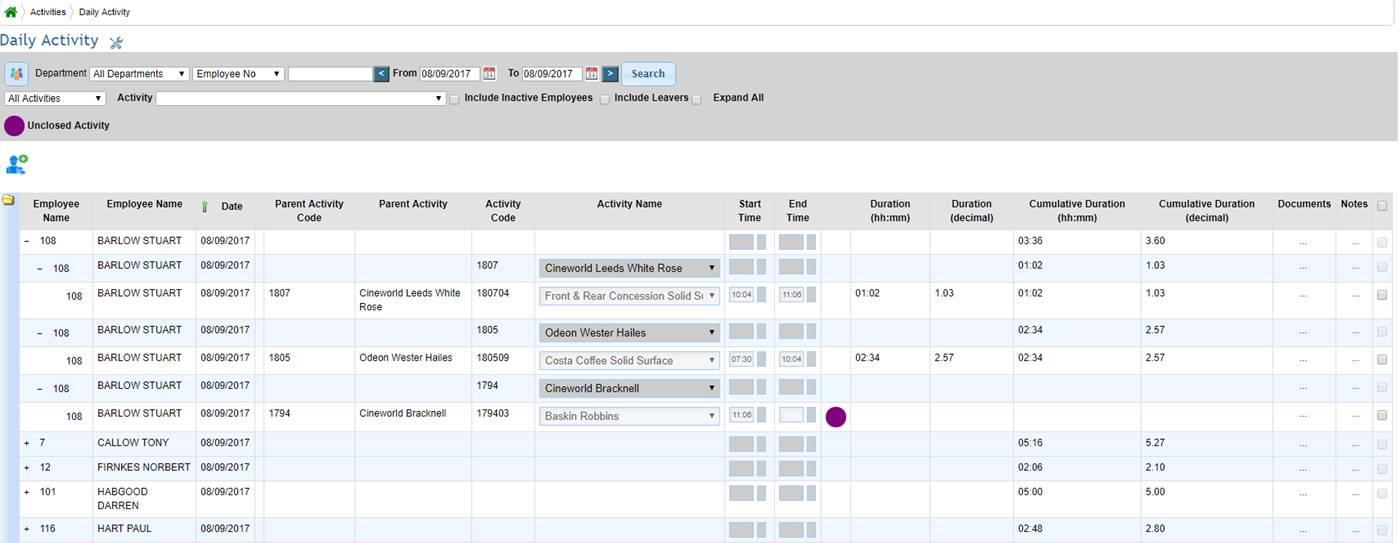Sort by the Date column header
This screenshot has width=1400, height=543.
click(x=231, y=206)
